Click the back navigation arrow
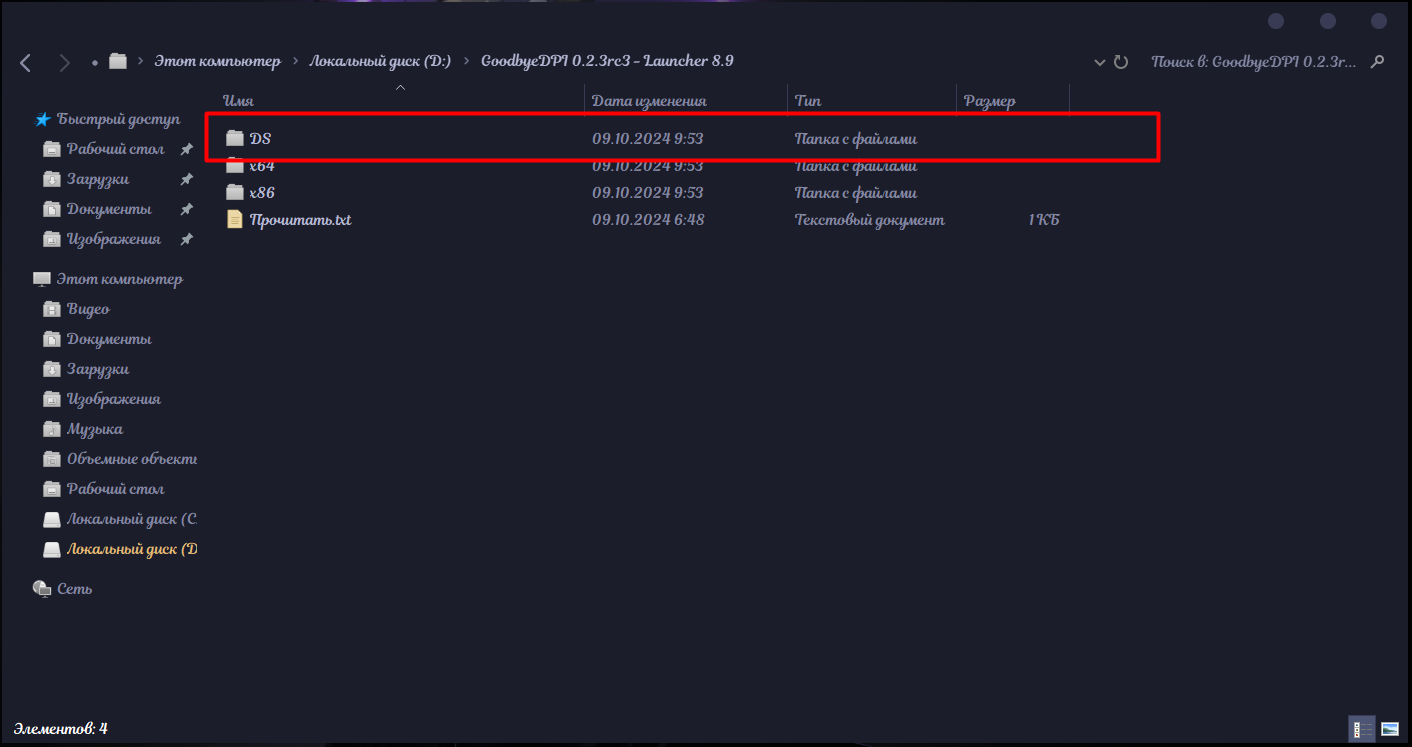The image size is (1412, 747). pyautogui.click(x=26, y=63)
